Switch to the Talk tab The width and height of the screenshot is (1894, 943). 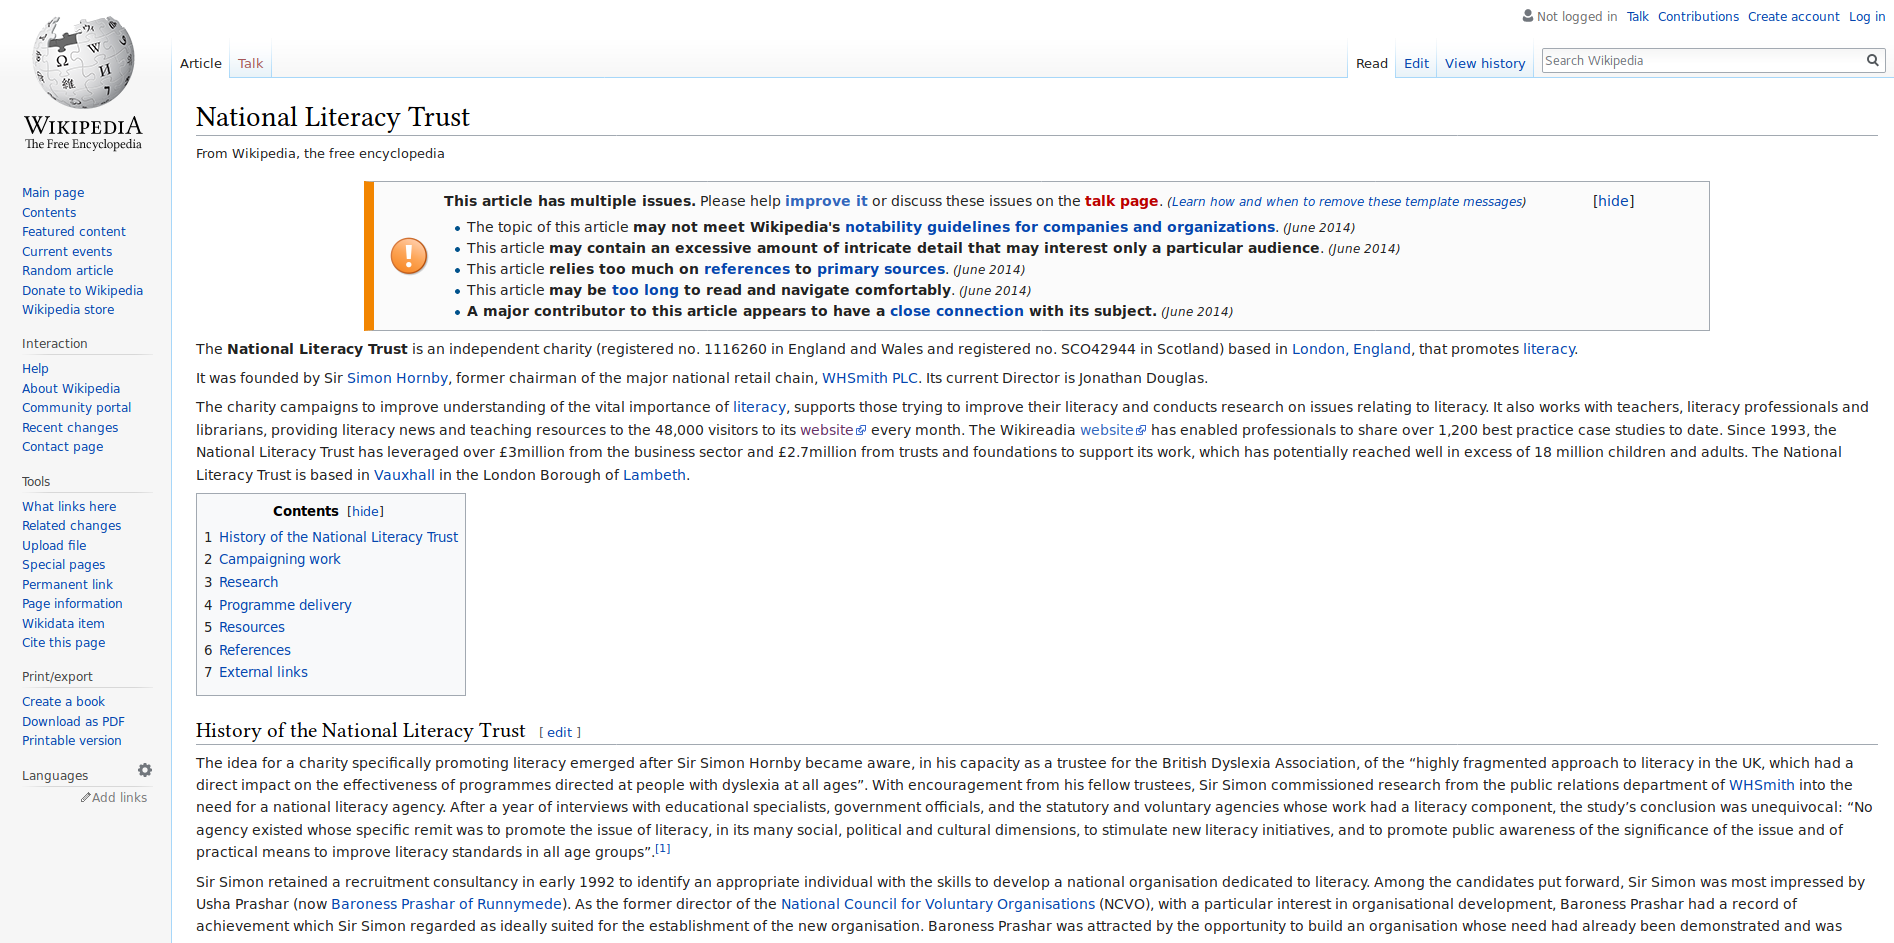(250, 63)
